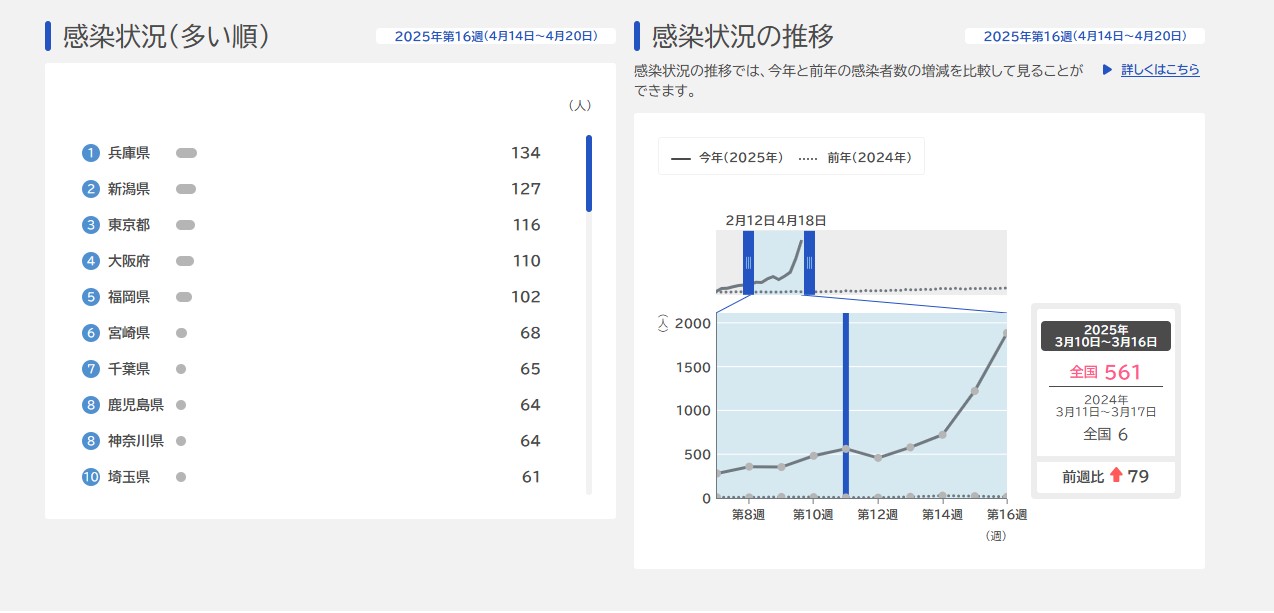Image resolution: width=1274 pixels, height=613 pixels.
Task: Click the 2025年 3月10日～3月16日 date label
Action: tap(1106, 336)
